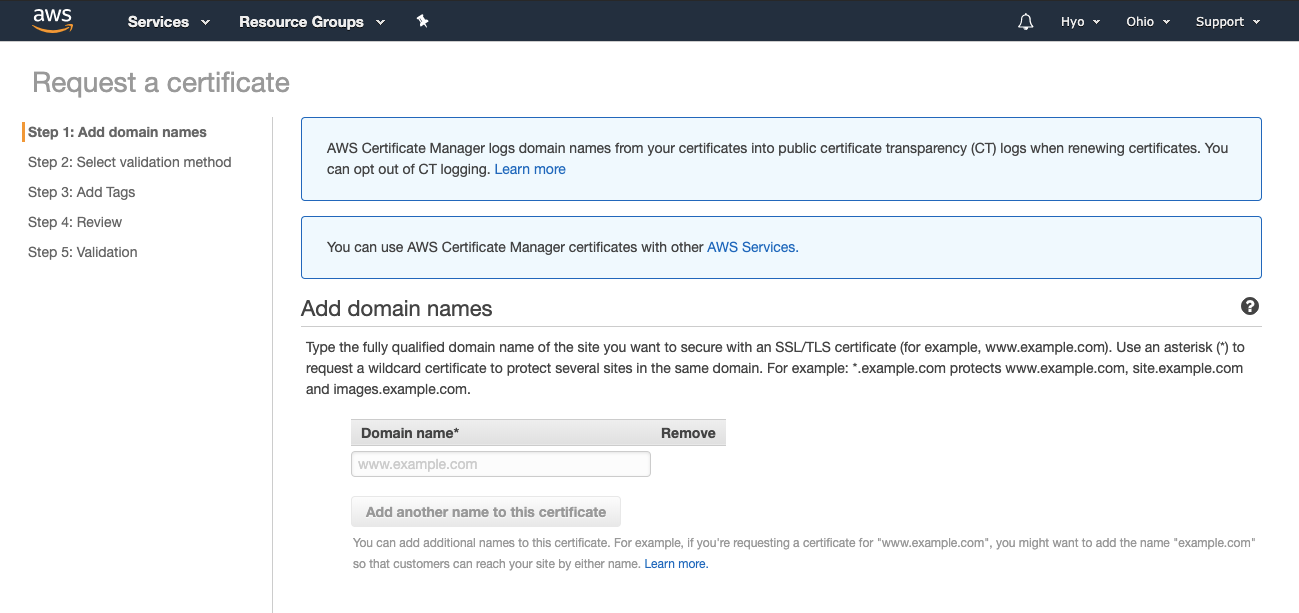Open the Support dropdown

tap(1226, 21)
